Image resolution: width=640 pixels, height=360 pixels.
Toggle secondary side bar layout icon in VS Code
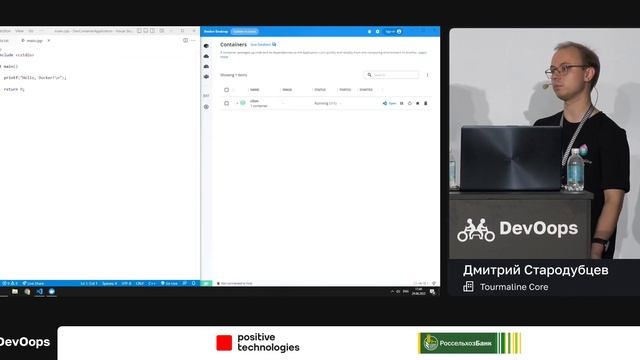153,31
